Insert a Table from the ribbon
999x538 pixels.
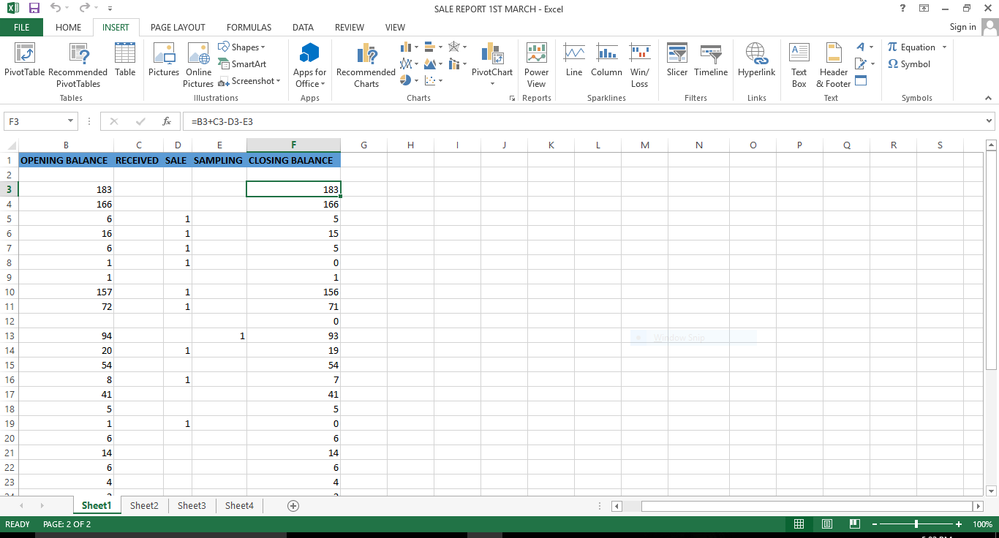click(125, 60)
